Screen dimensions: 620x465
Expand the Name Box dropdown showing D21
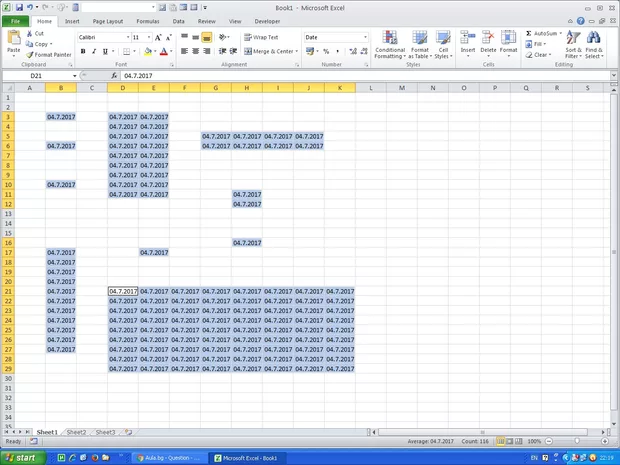(74, 76)
